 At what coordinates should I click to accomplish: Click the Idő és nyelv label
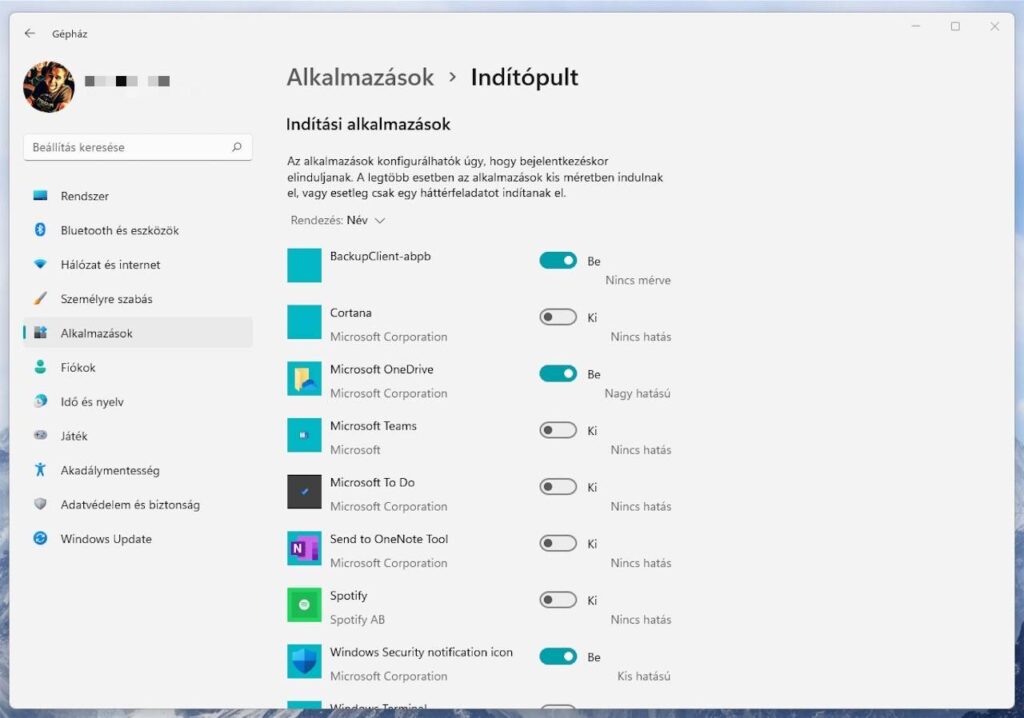(92, 402)
